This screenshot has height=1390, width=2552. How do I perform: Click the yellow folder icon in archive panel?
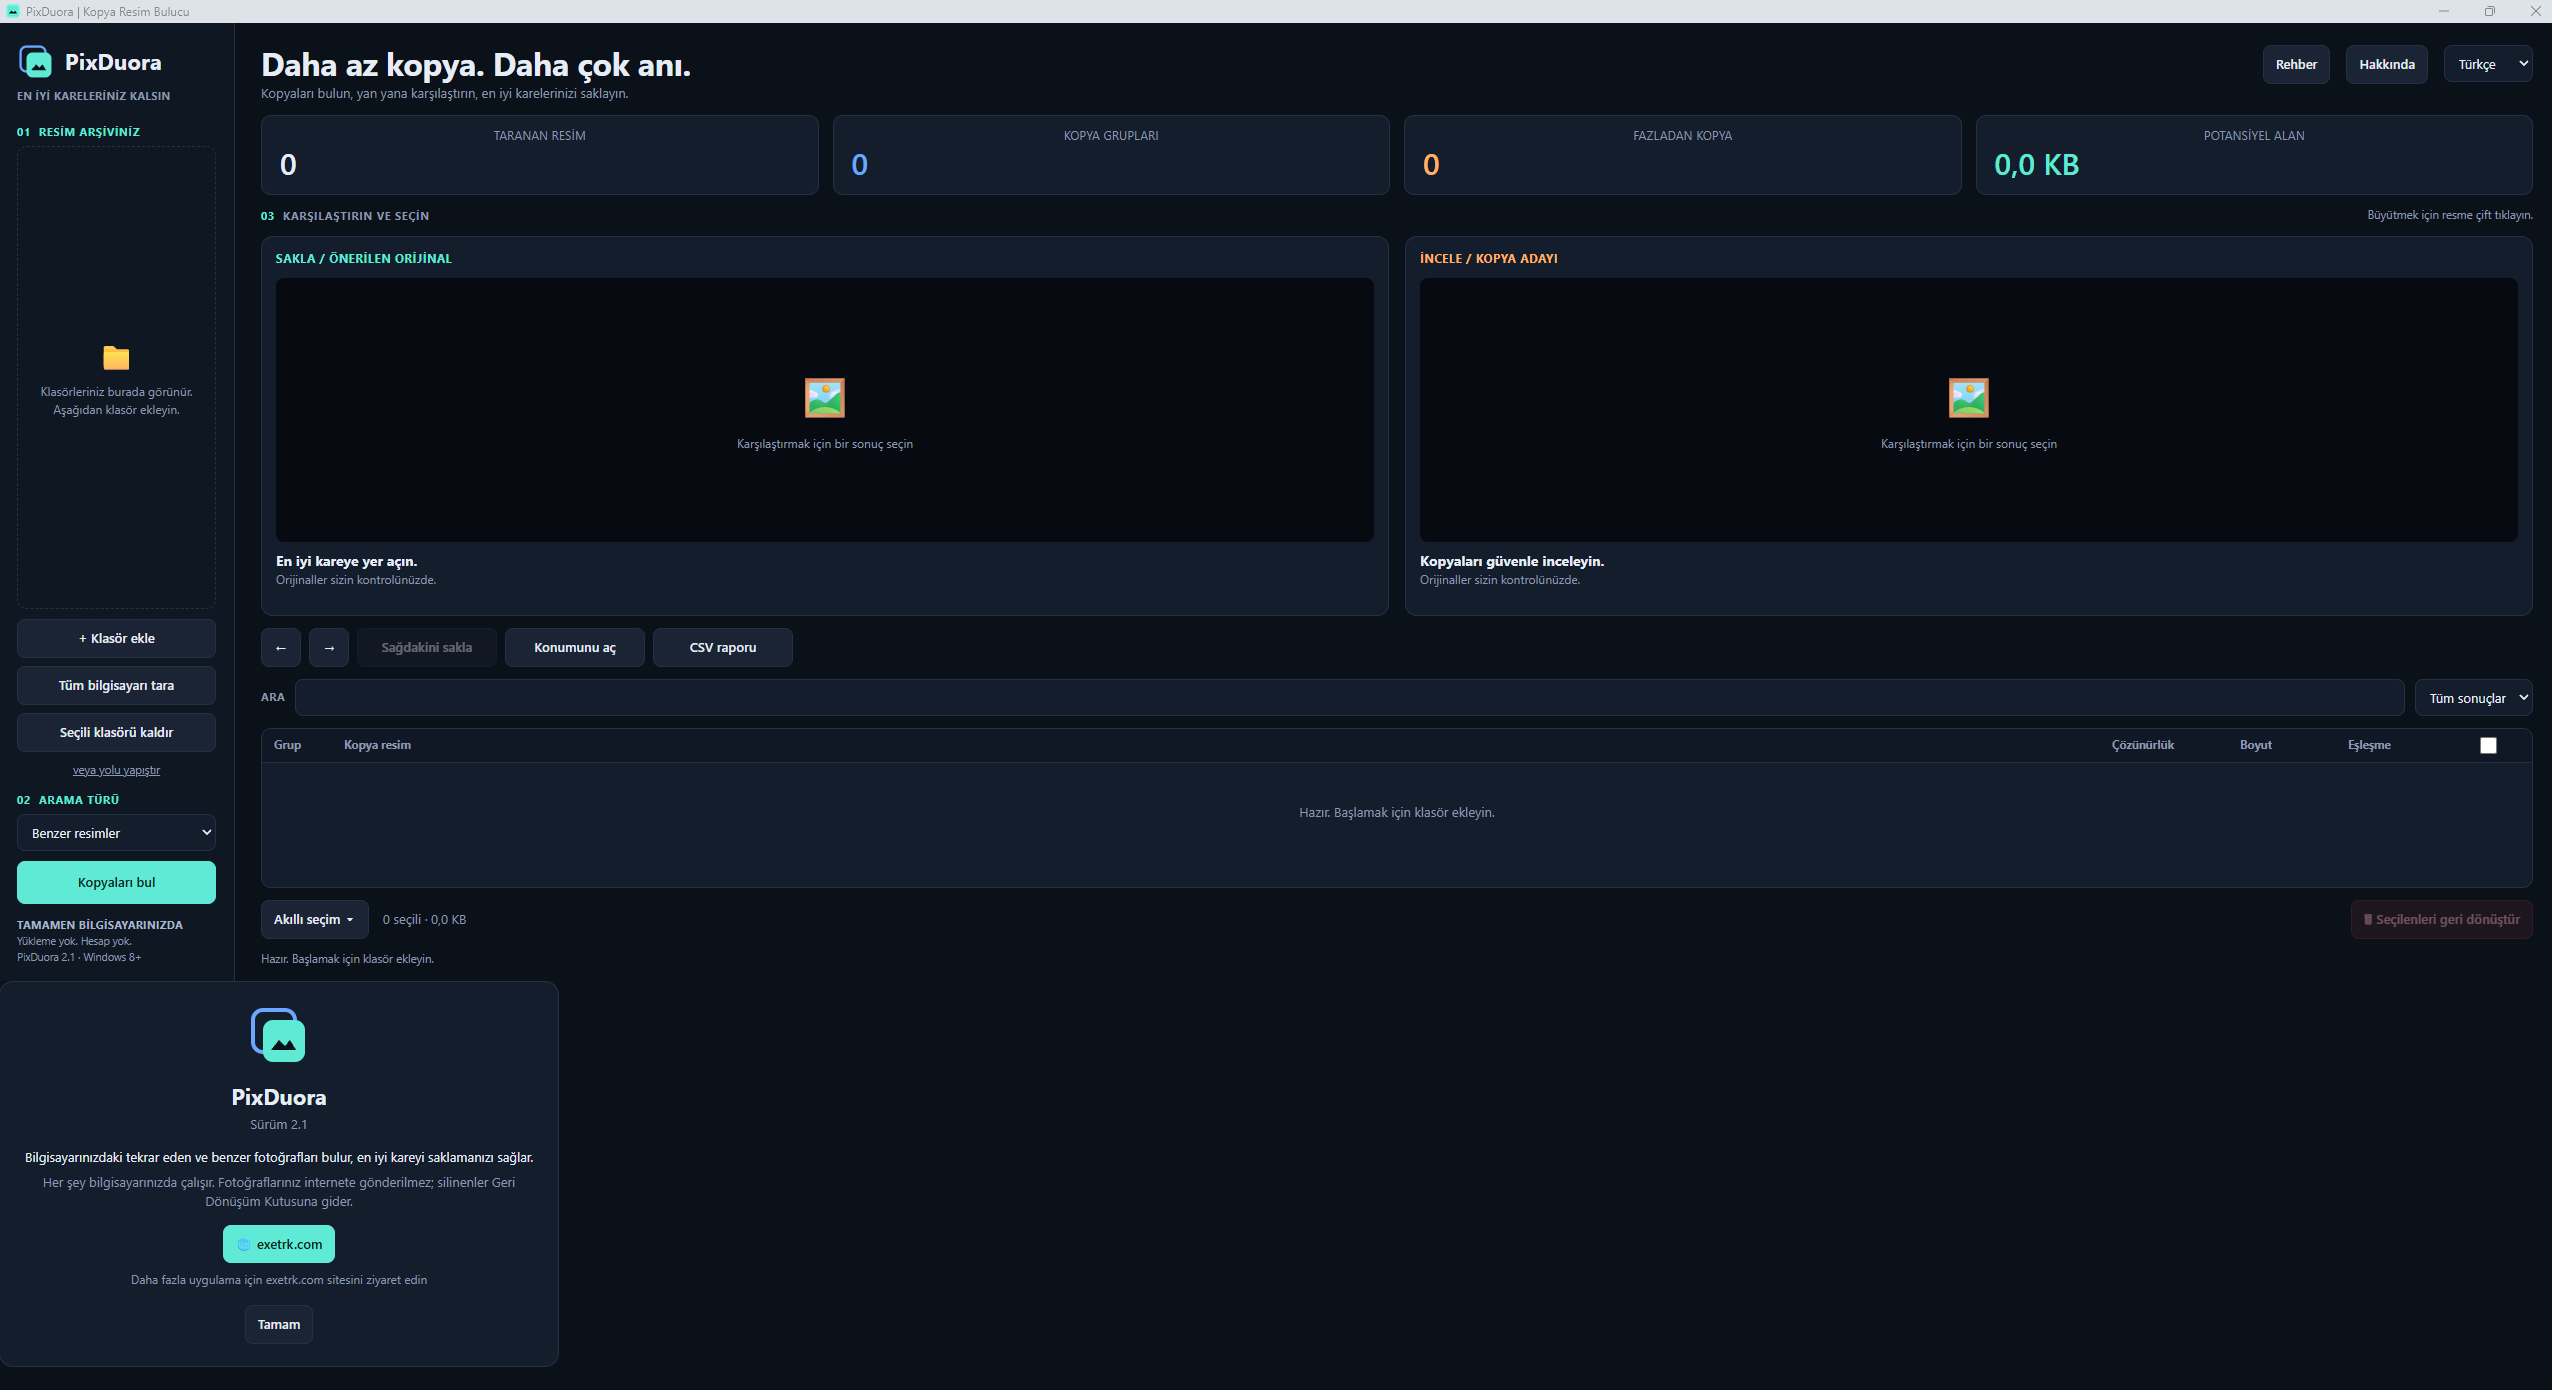pos(116,357)
